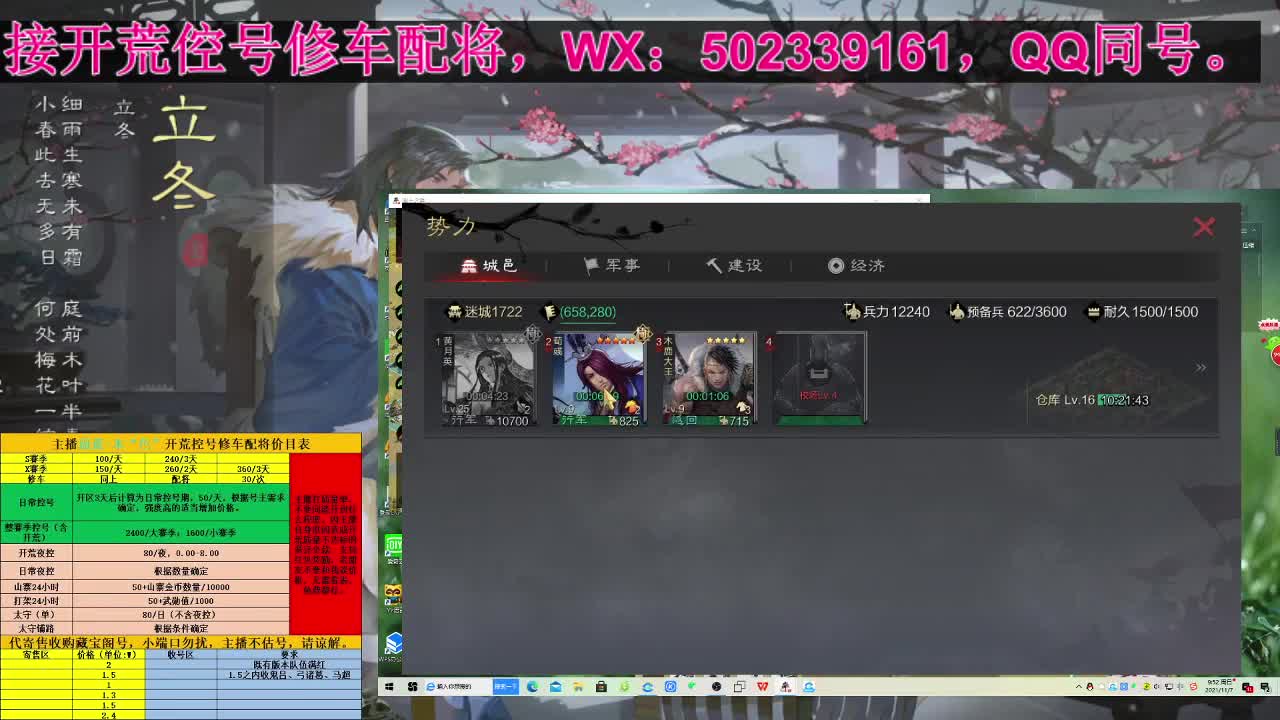Click the double-arrow expander right of hero cards
Image resolution: width=1280 pixels, height=720 pixels.
[x=1200, y=365]
